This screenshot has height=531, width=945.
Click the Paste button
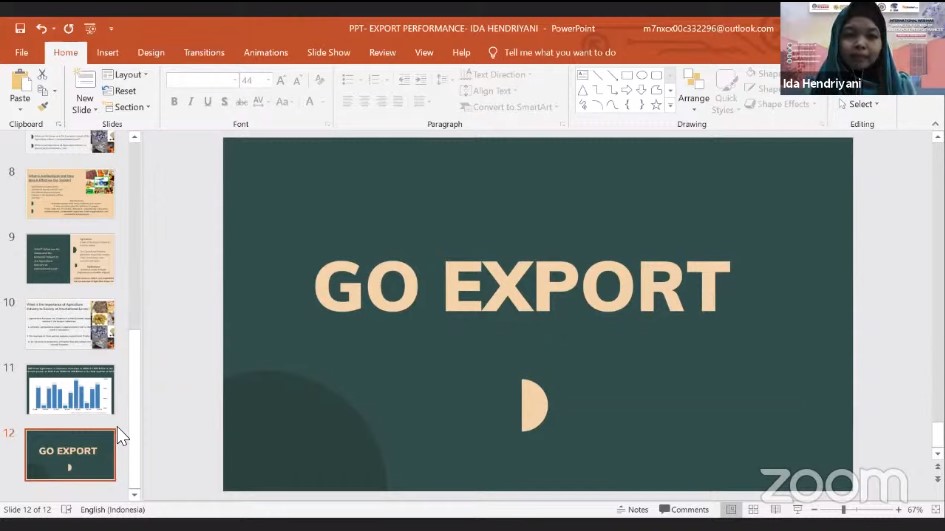(x=20, y=90)
